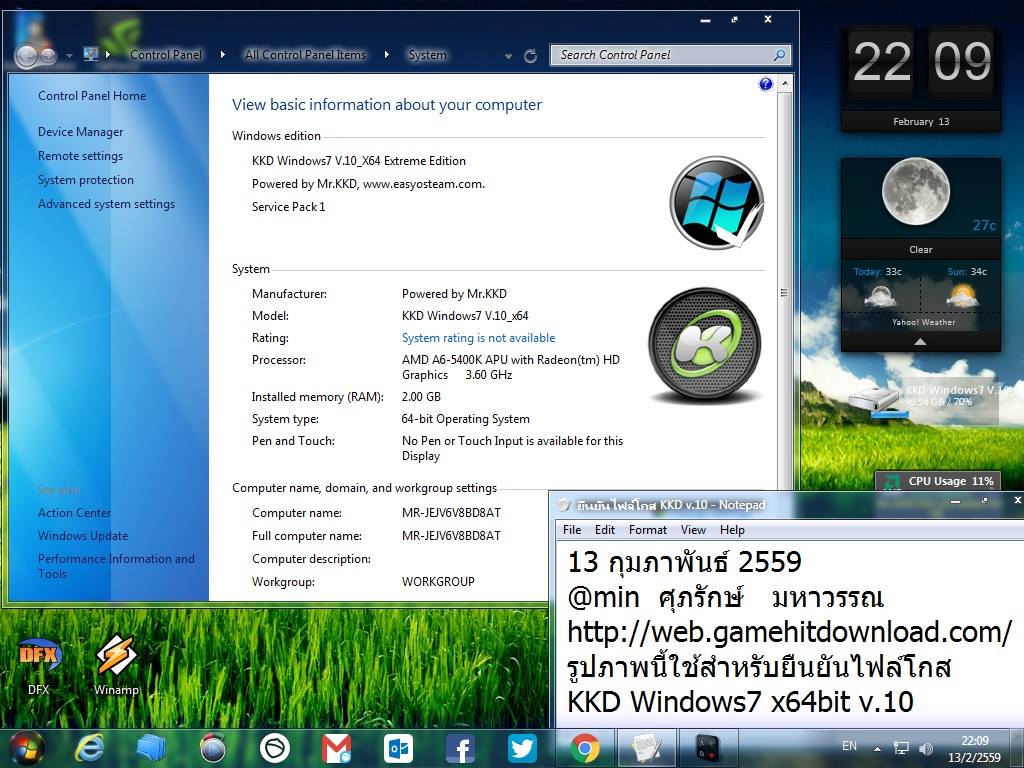Expand arrow after All Control Panel Items
This screenshot has height=768, width=1024.
(387, 55)
